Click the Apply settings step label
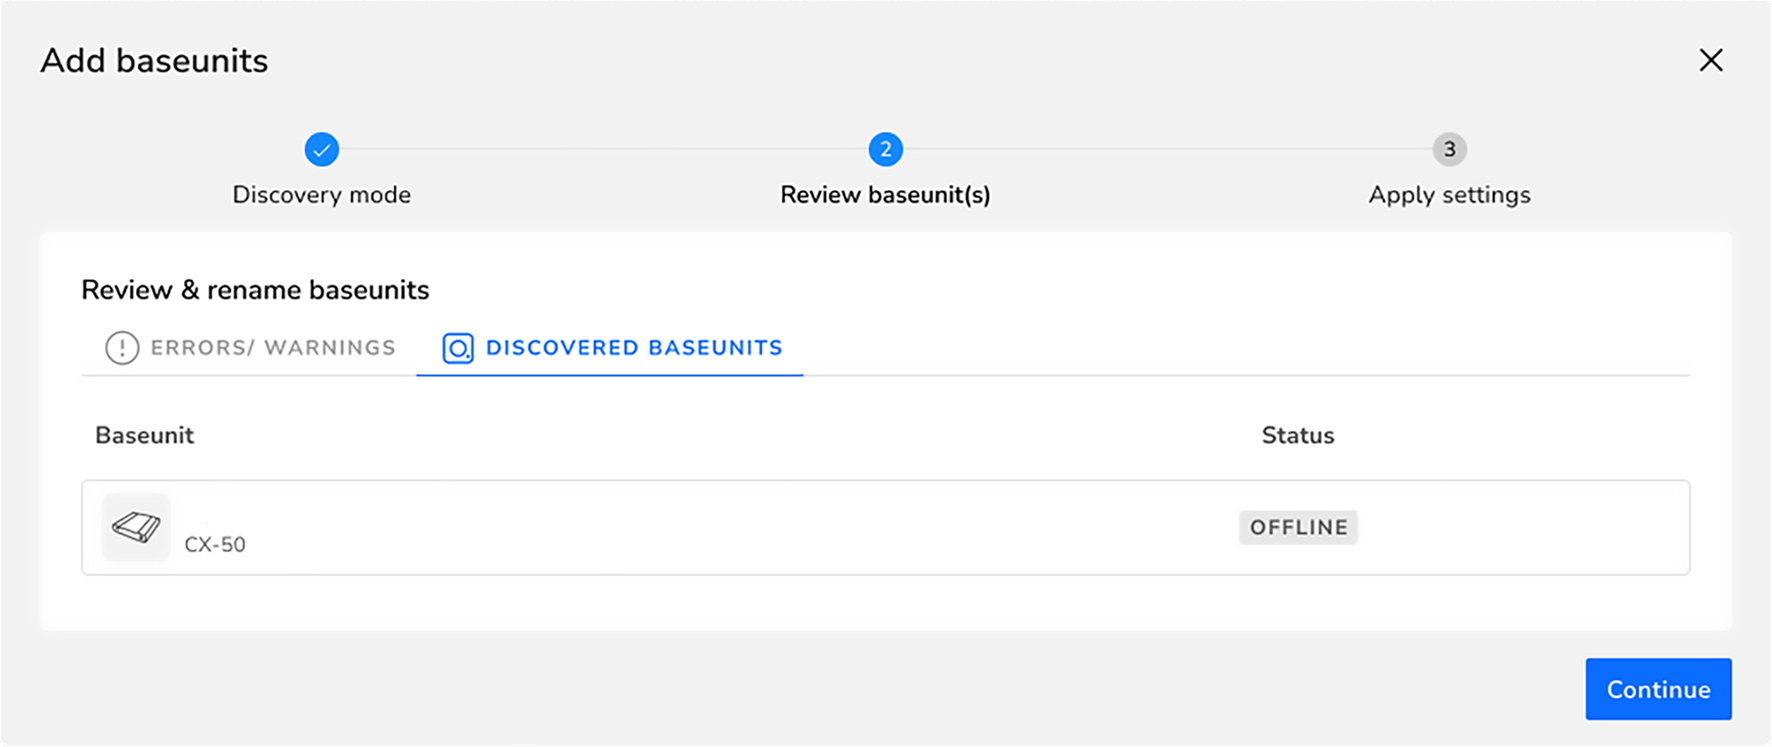The height and width of the screenshot is (747, 1772). (1449, 195)
